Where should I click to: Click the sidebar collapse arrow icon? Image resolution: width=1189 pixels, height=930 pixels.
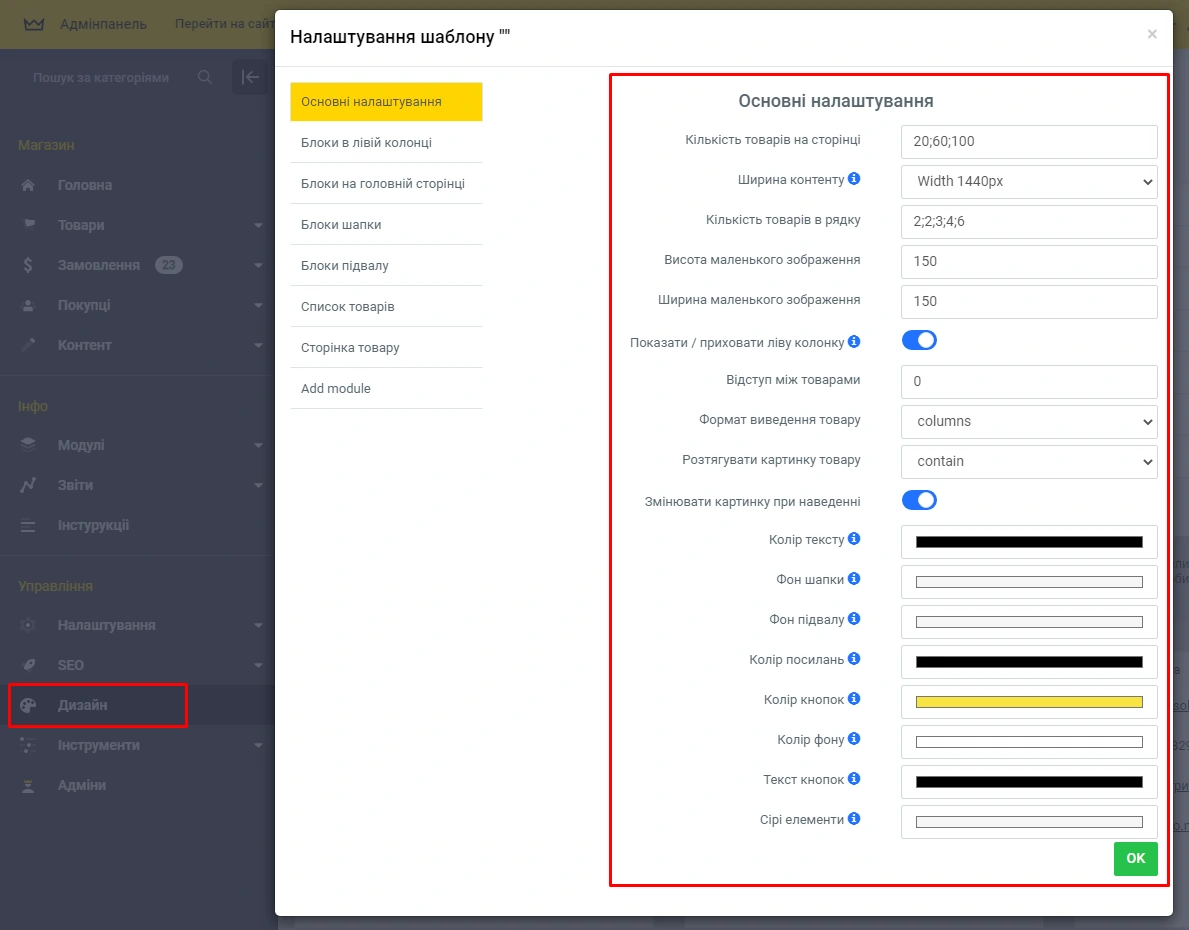[x=250, y=77]
